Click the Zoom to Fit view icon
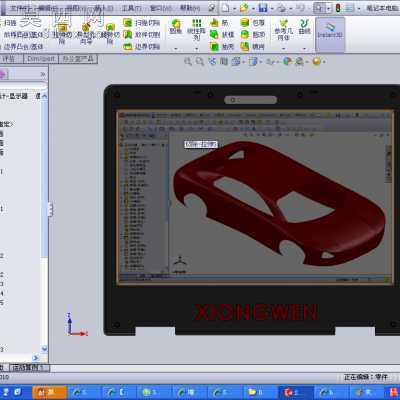This screenshot has width=400, height=400. click(x=188, y=61)
